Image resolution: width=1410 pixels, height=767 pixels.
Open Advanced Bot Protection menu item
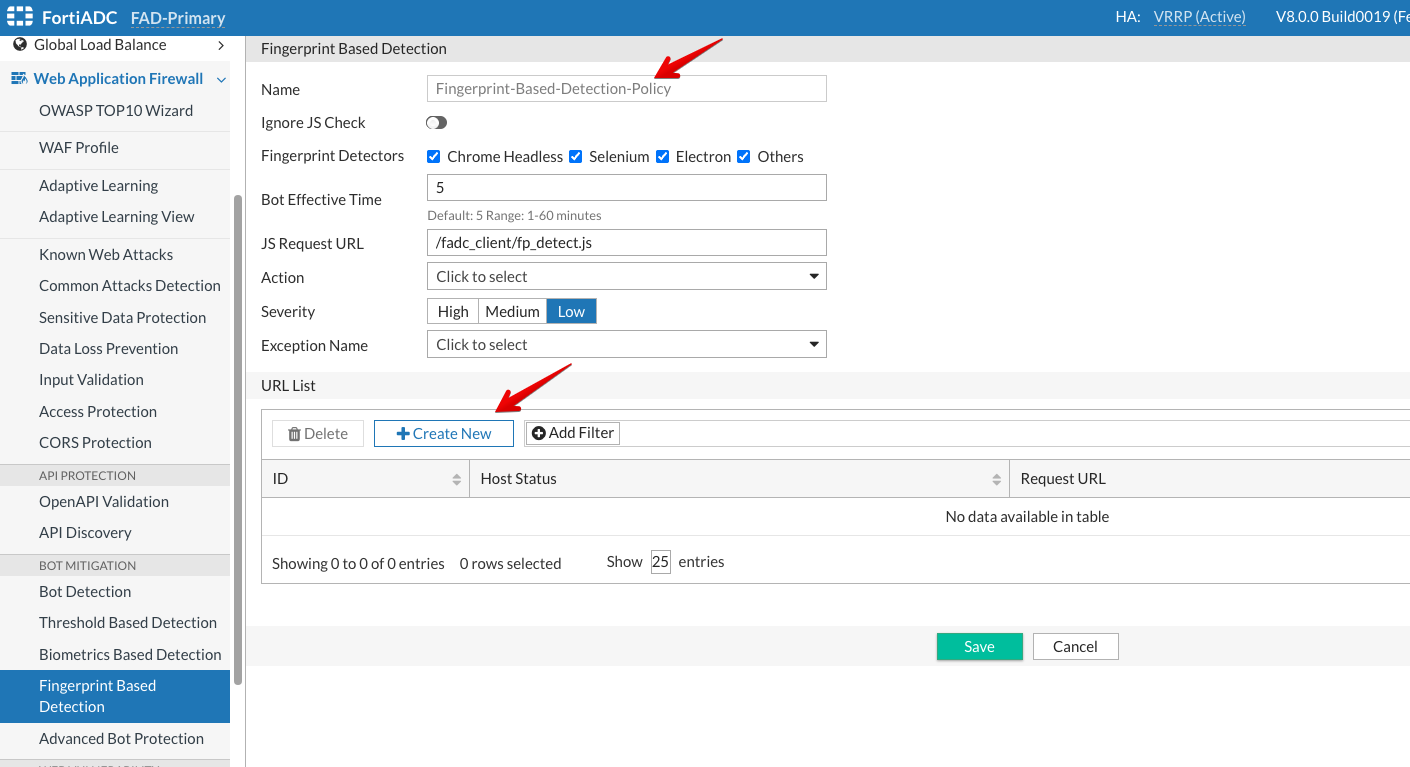pos(121,739)
